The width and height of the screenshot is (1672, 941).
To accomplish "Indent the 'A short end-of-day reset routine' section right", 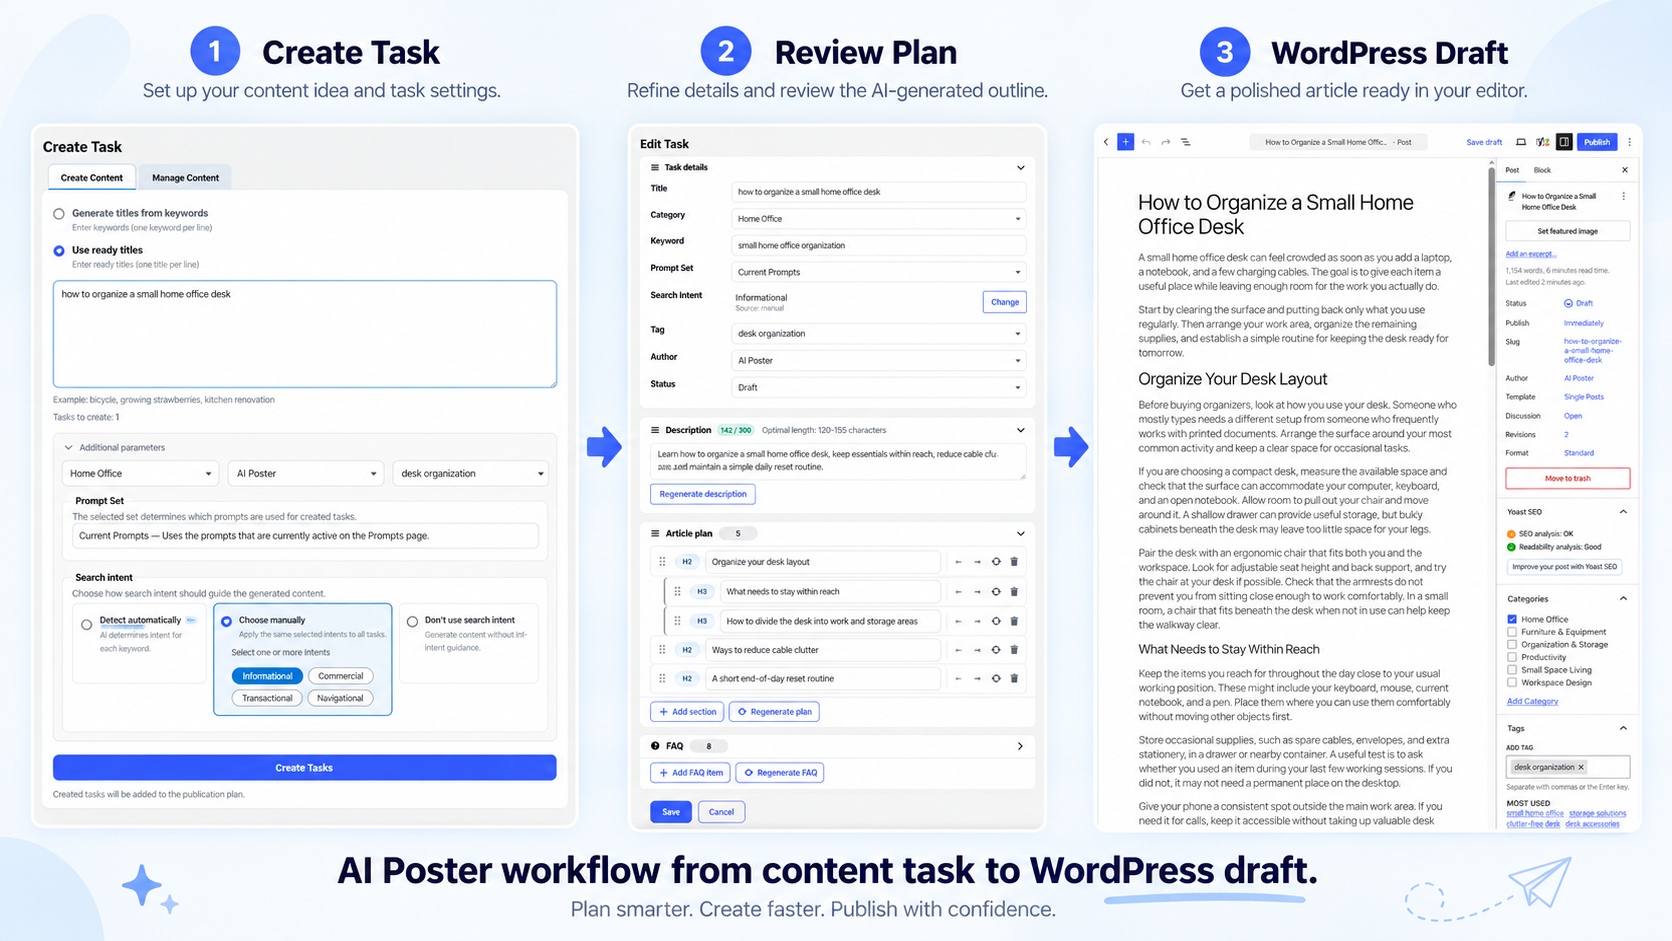I will point(977,678).
